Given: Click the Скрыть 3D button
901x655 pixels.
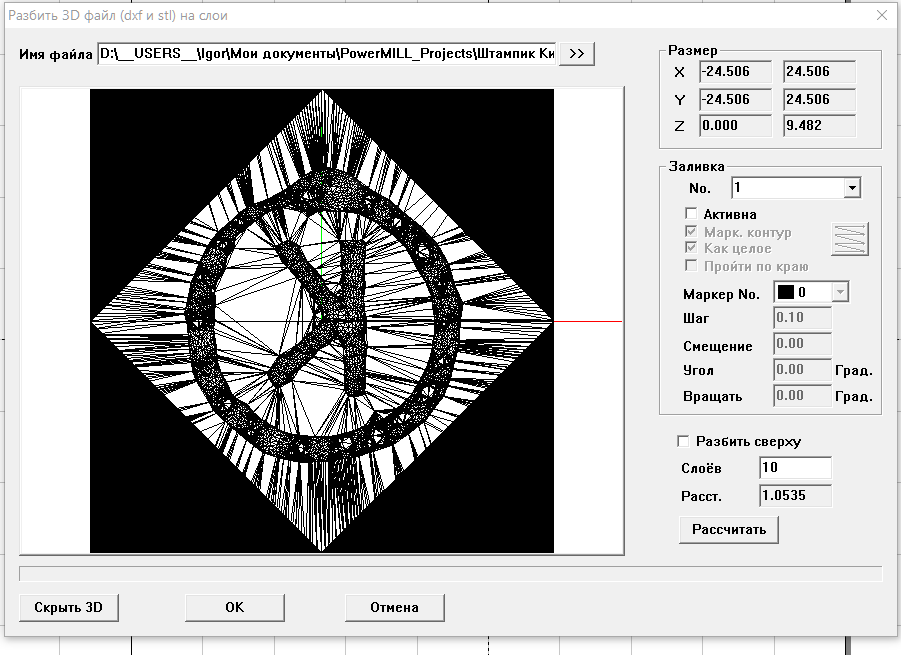Looking at the screenshot, I should point(69,607).
